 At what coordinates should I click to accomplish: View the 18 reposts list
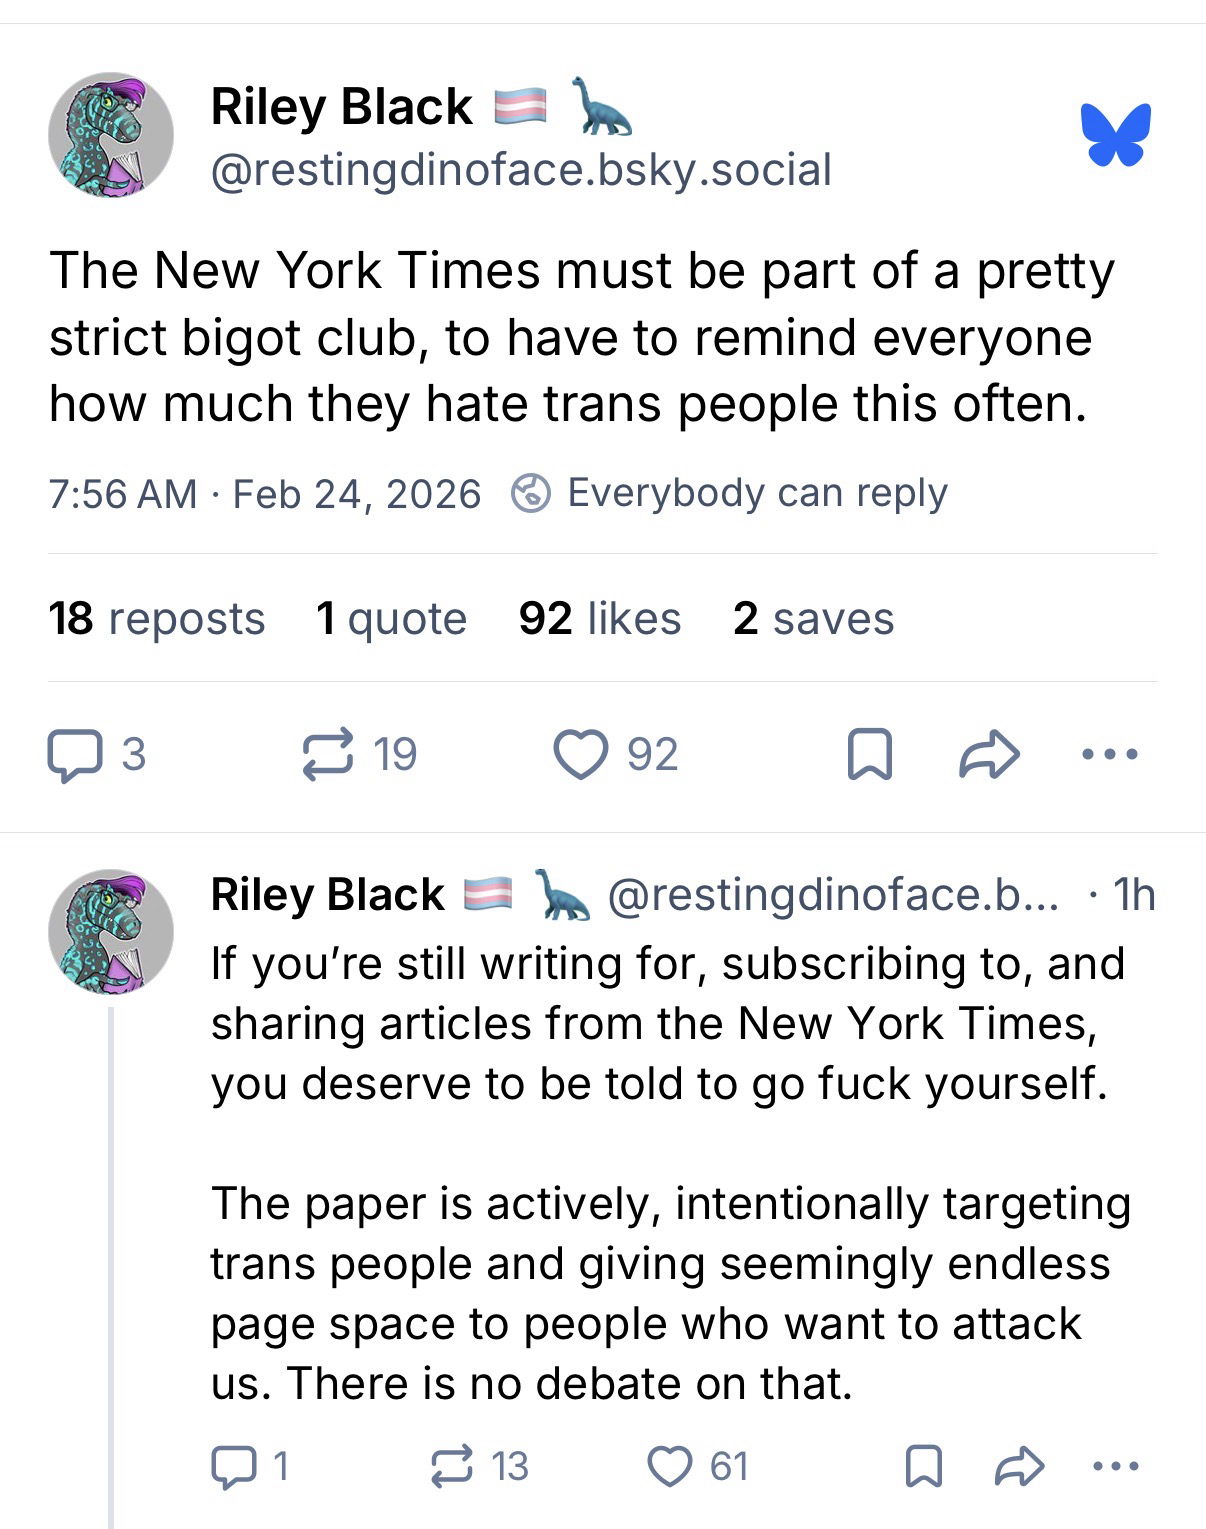click(x=157, y=619)
